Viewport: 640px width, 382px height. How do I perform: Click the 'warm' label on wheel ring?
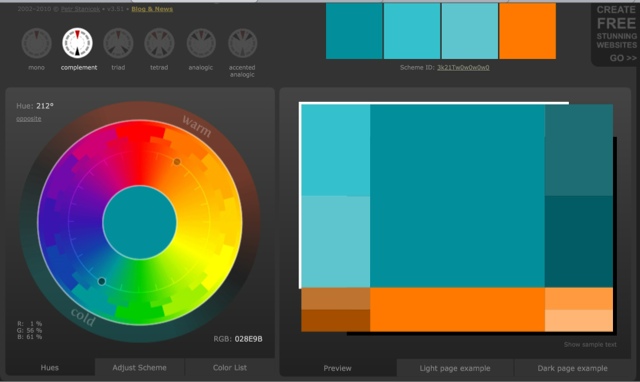point(197,126)
